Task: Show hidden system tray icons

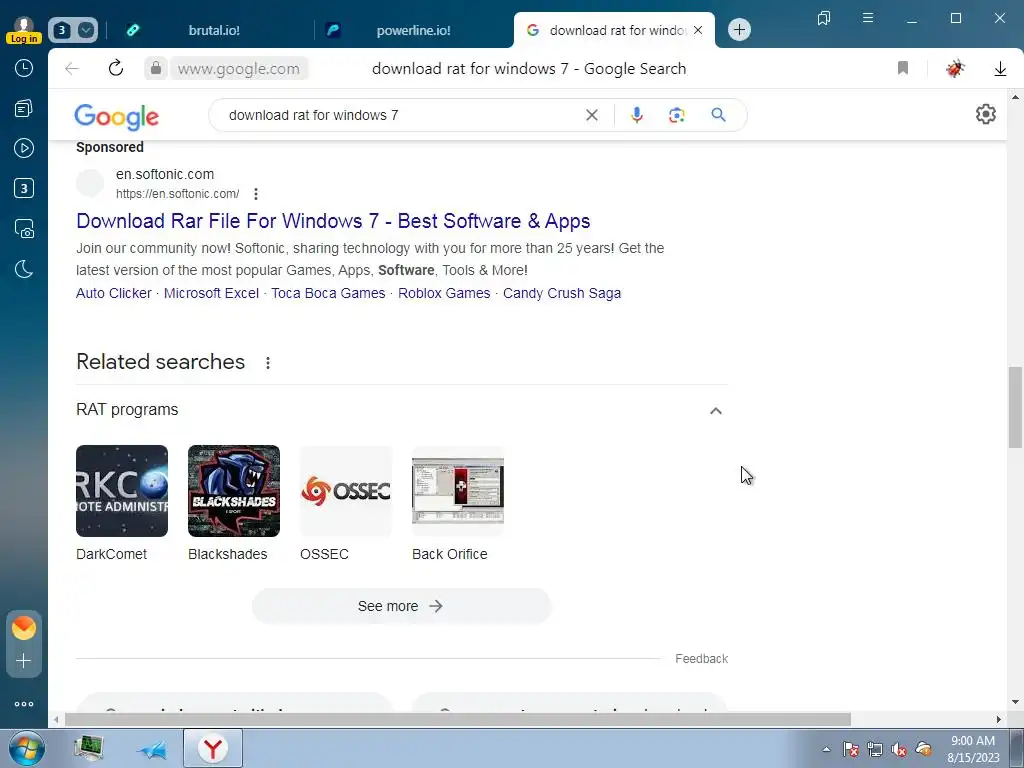Action: click(826, 749)
